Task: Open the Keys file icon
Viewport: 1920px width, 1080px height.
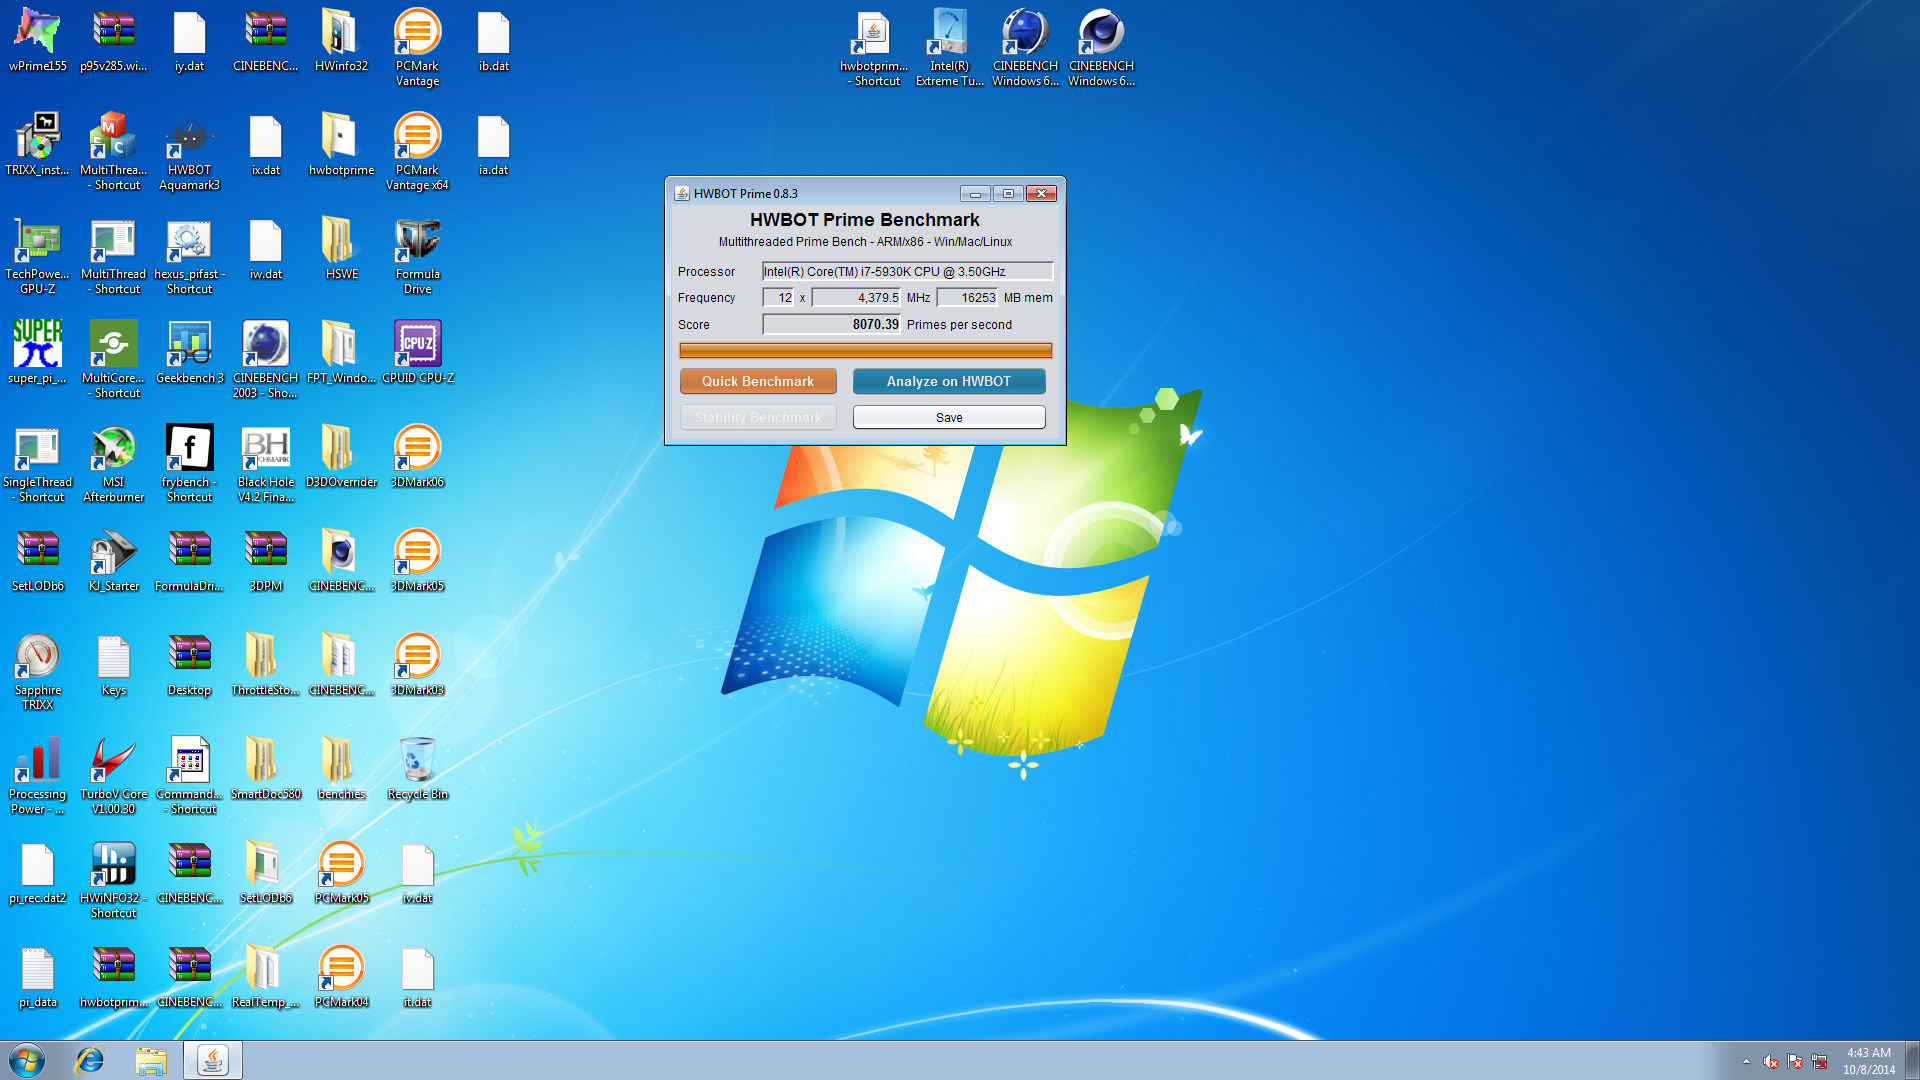Action: click(x=113, y=664)
